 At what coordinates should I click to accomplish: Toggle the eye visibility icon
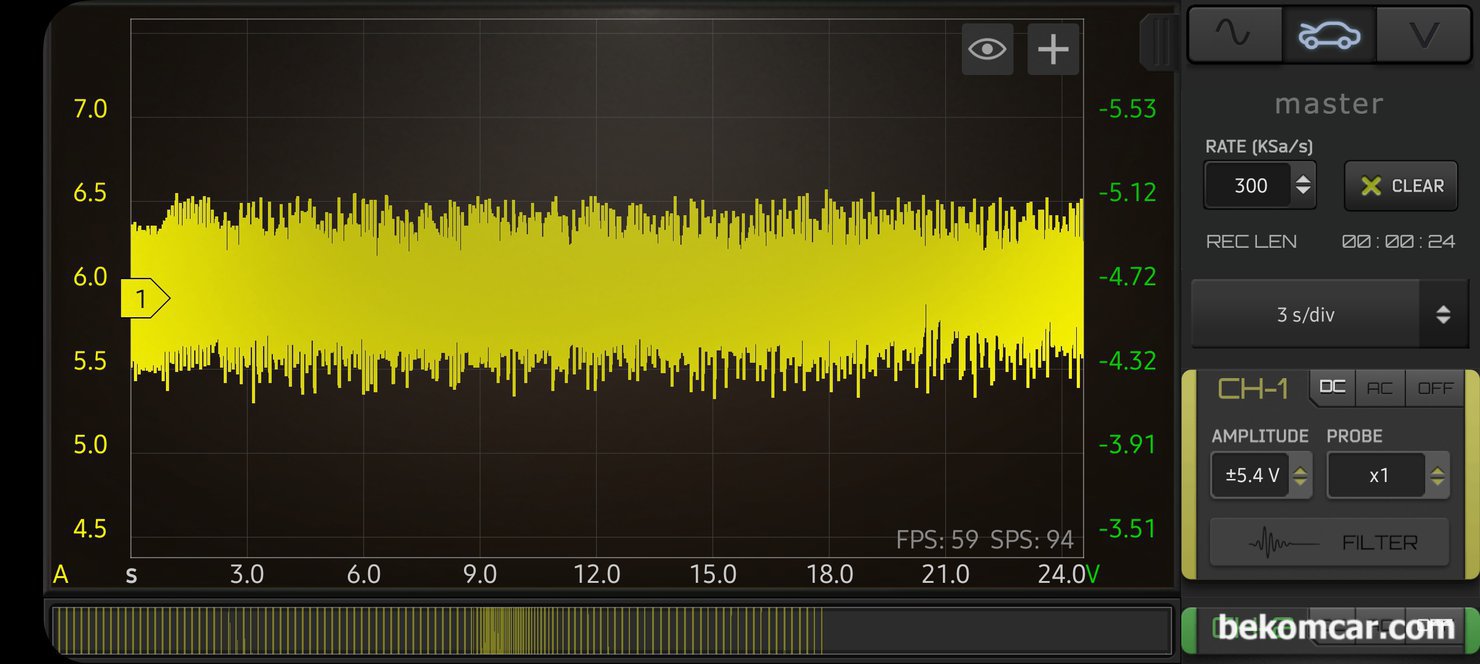tap(987, 49)
